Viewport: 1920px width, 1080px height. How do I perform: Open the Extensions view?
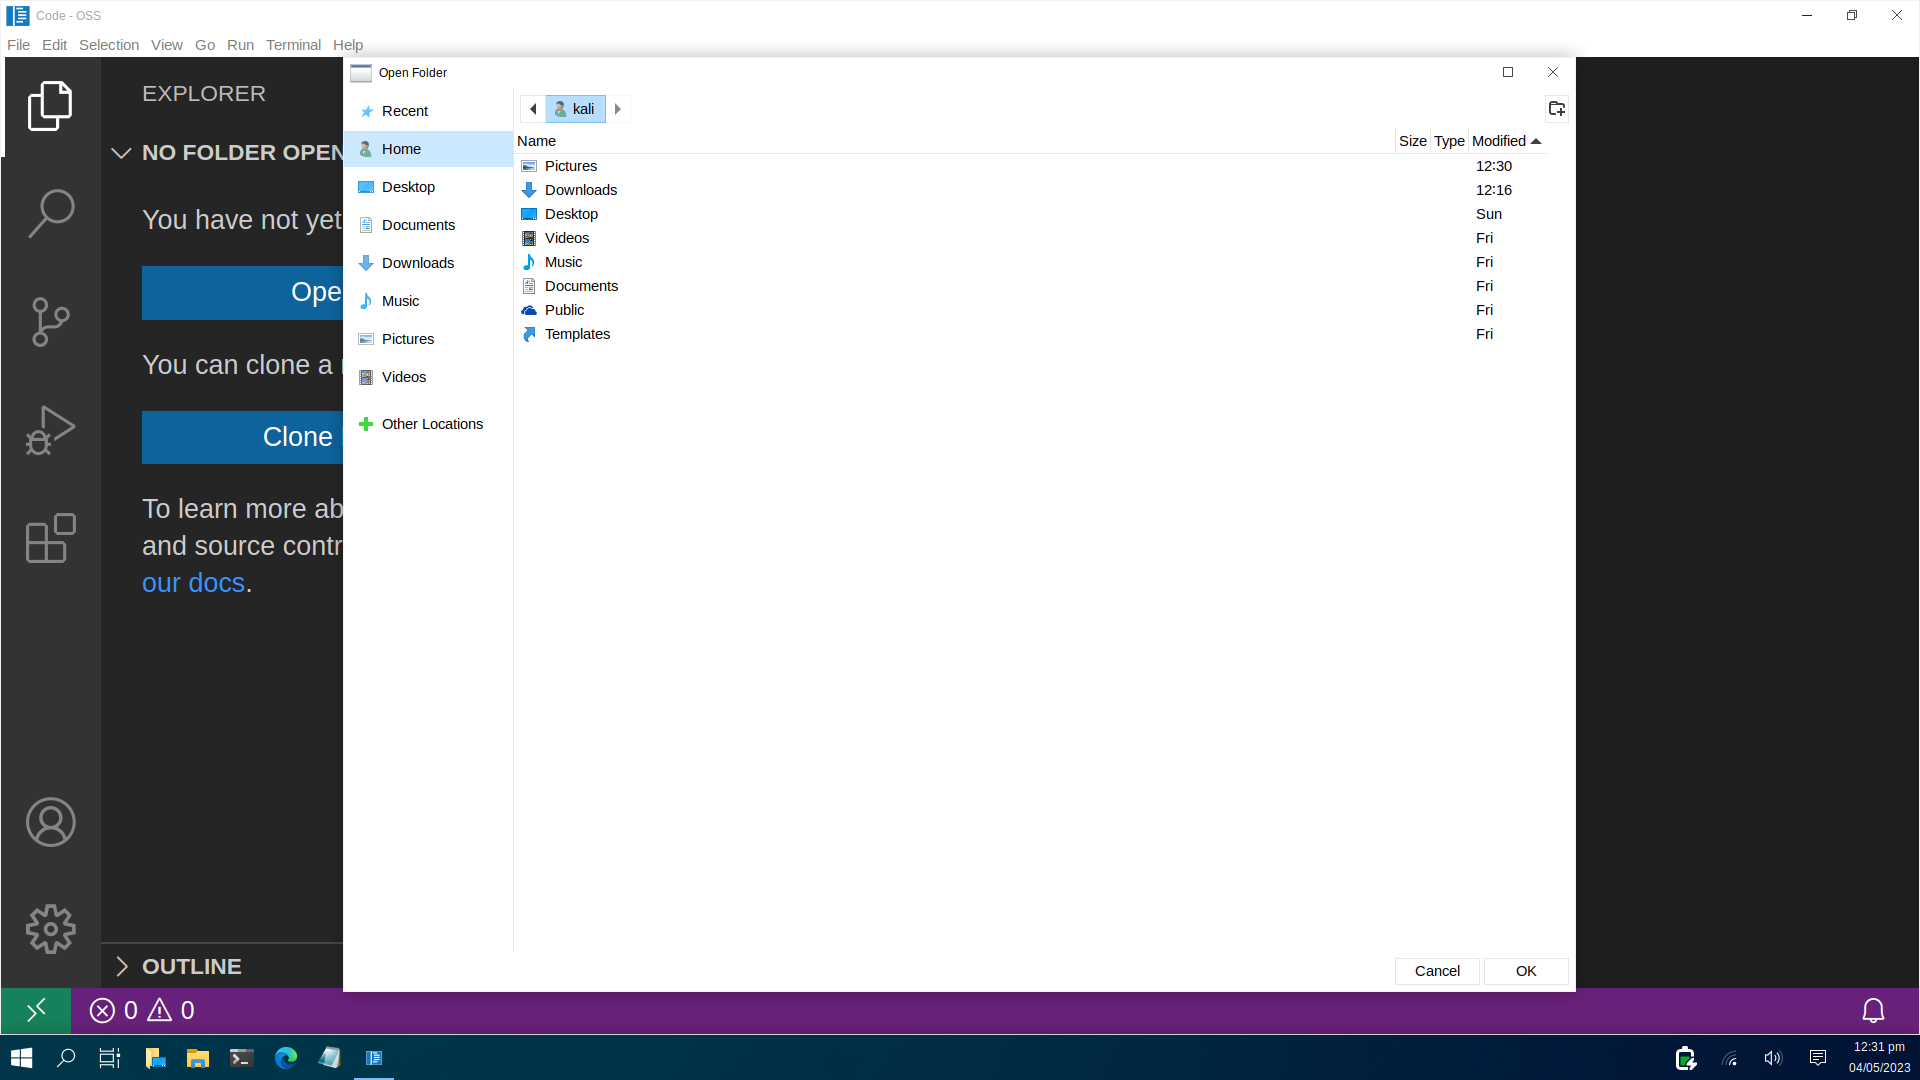click(x=51, y=538)
